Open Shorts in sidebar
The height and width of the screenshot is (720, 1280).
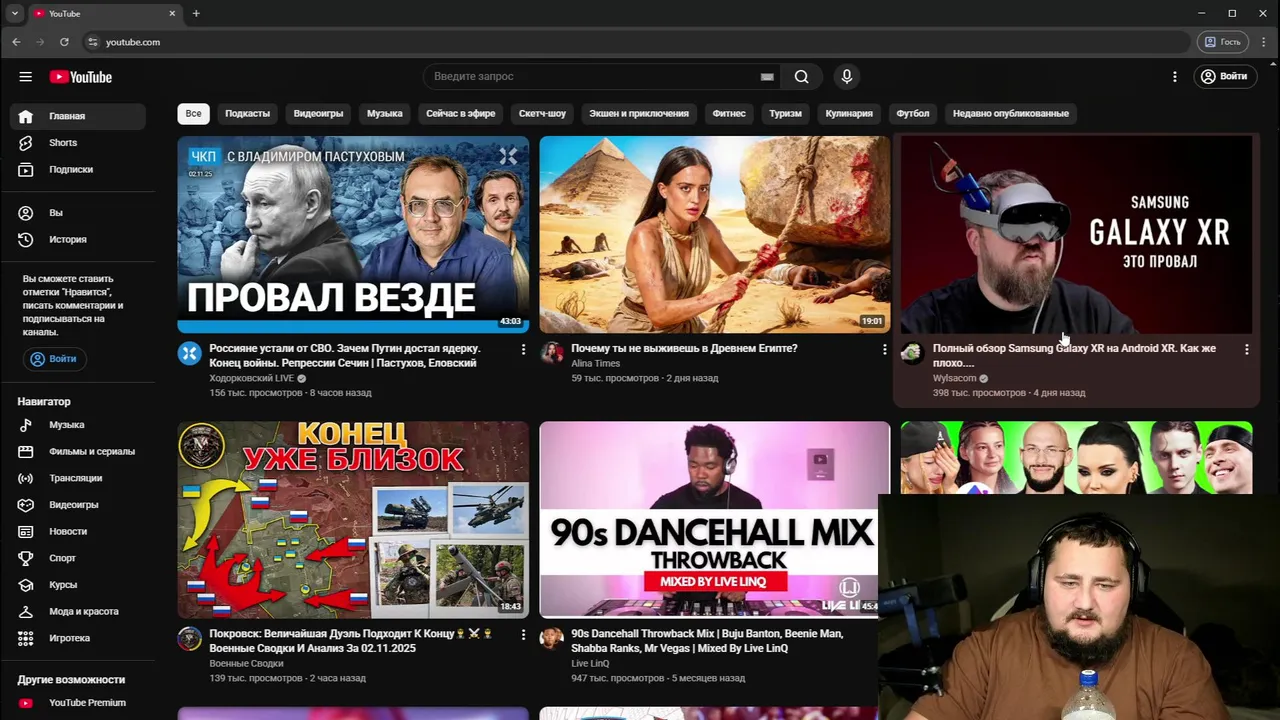coord(78,143)
